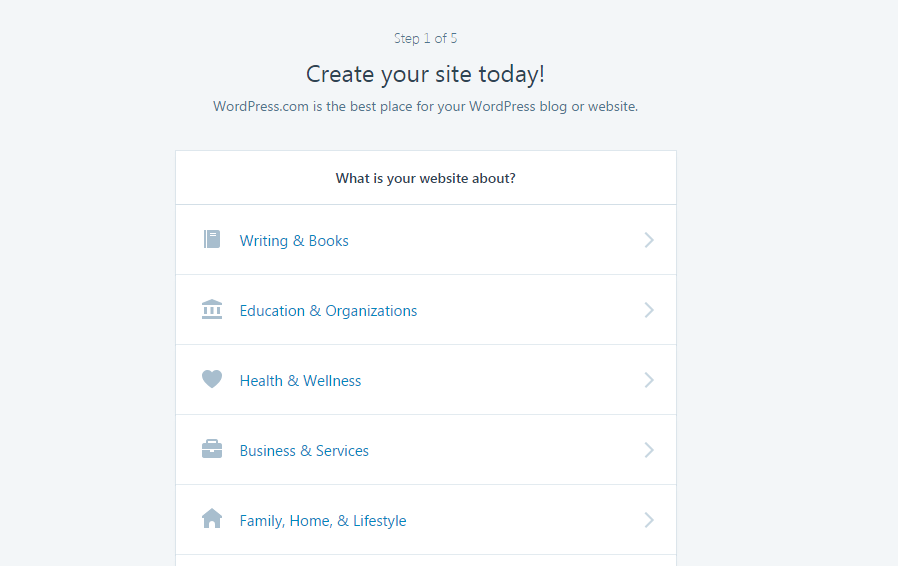This screenshot has width=898, height=566.
Task: Click the "Create your site today!" heading
Action: [425, 74]
